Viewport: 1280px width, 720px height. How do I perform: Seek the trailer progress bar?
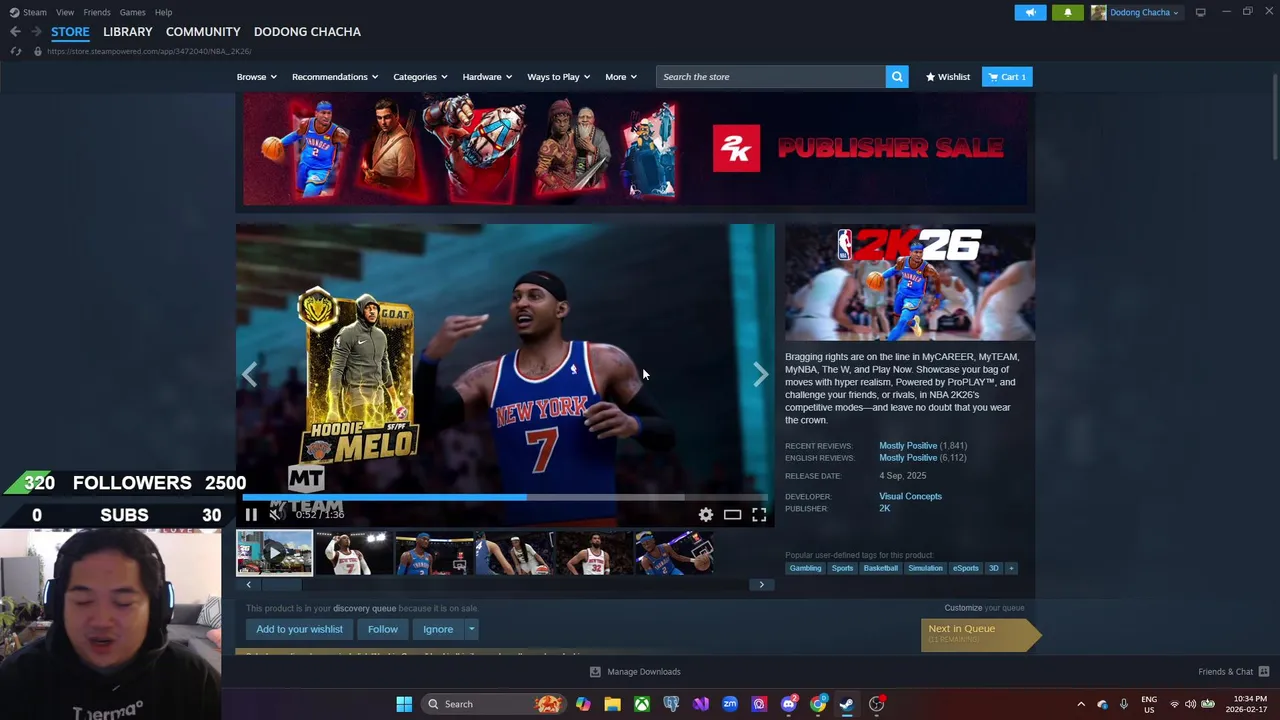point(505,497)
